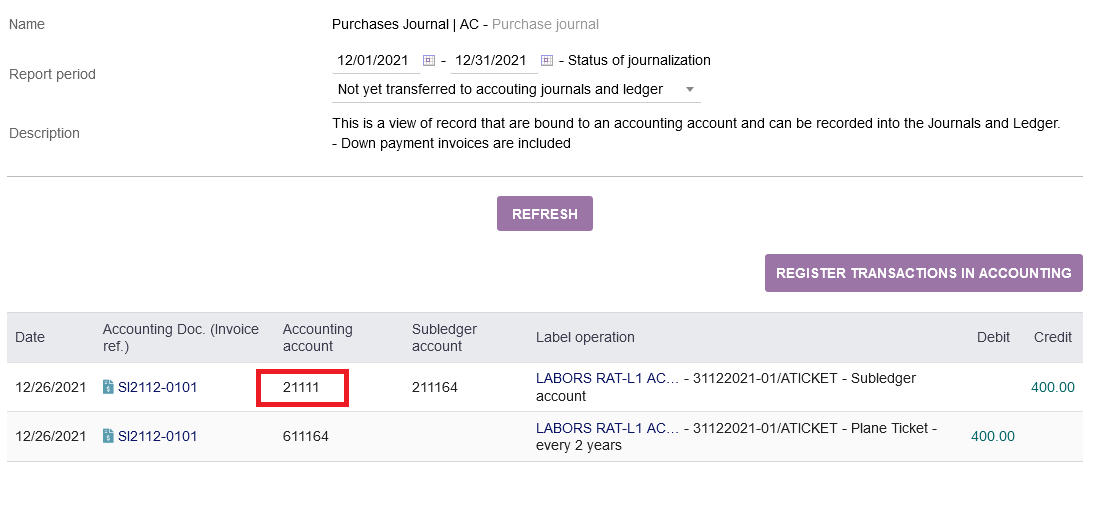
Task: Click invoice icon in second SI2112-0101 row
Action: point(108,436)
